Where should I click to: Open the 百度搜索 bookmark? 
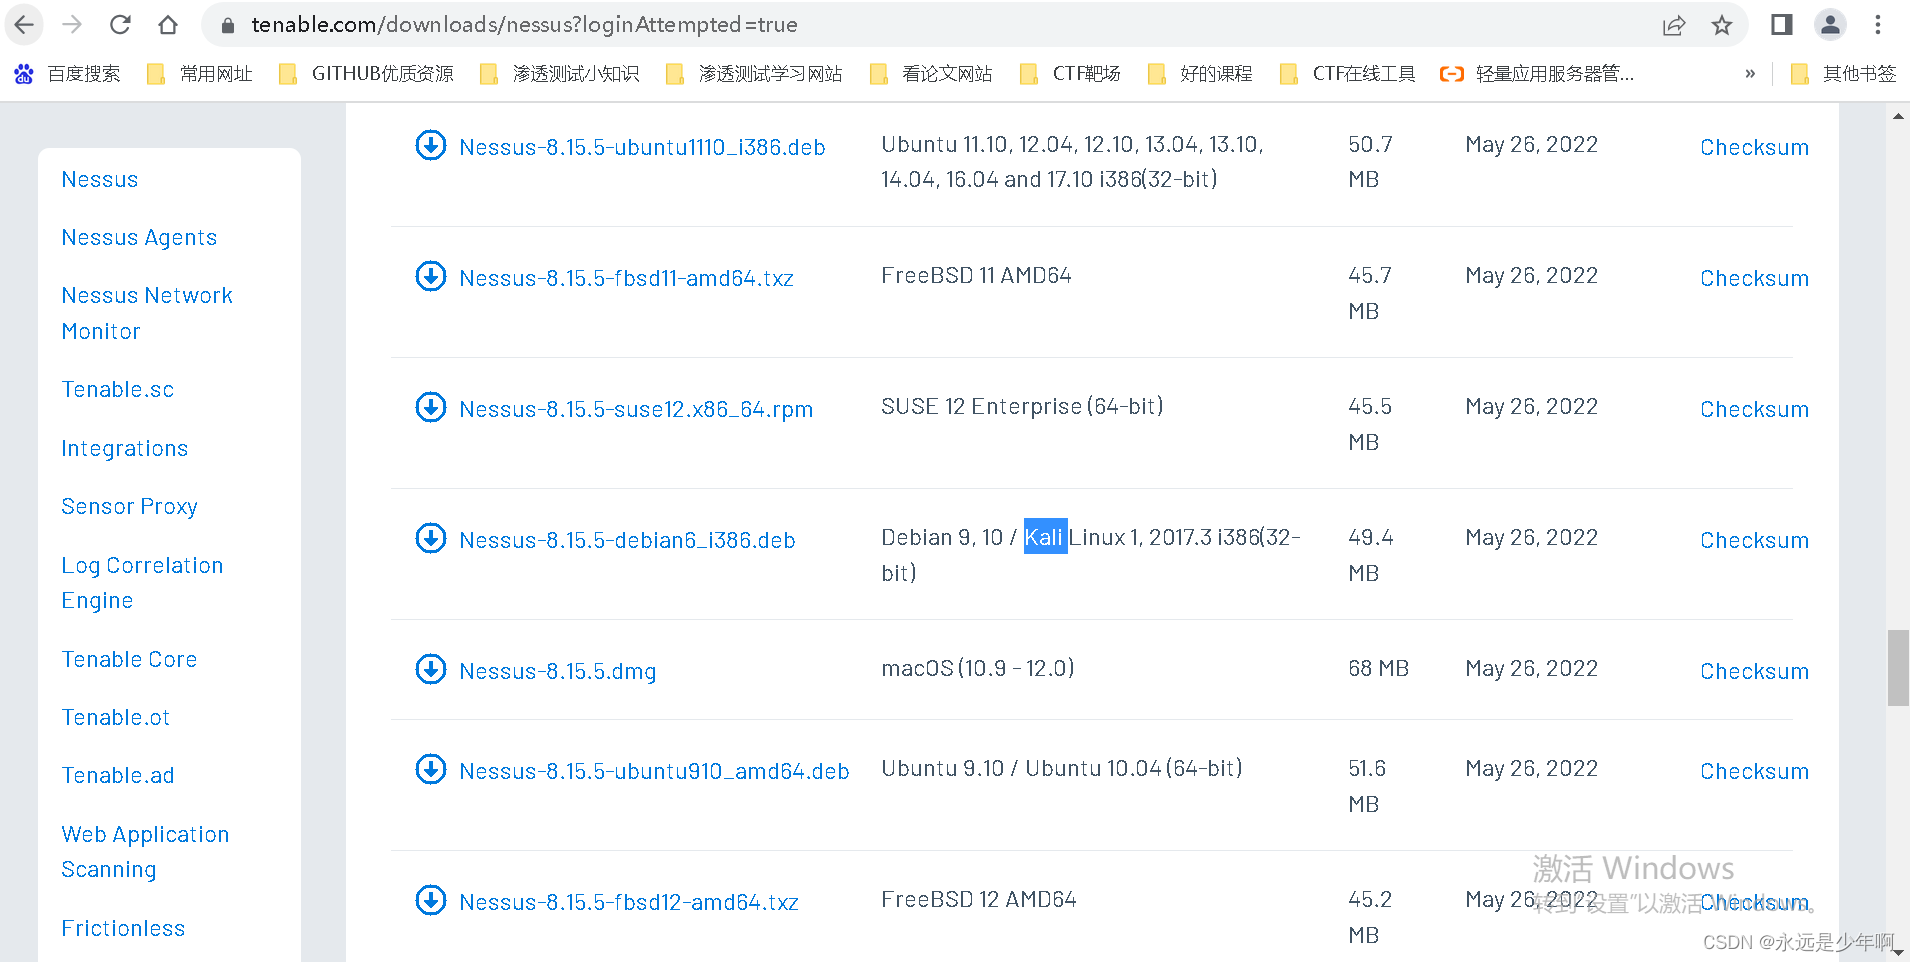(x=67, y=74)
